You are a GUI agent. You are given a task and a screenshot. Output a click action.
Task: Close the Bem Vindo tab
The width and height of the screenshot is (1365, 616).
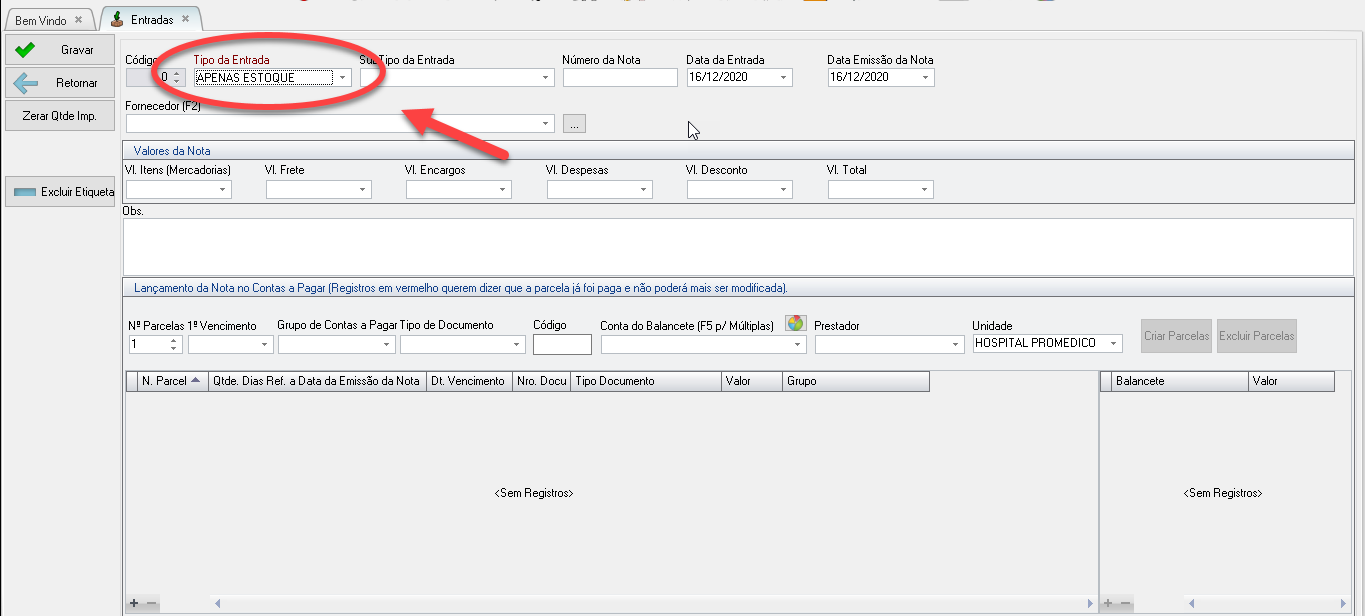tap(78, 20)
